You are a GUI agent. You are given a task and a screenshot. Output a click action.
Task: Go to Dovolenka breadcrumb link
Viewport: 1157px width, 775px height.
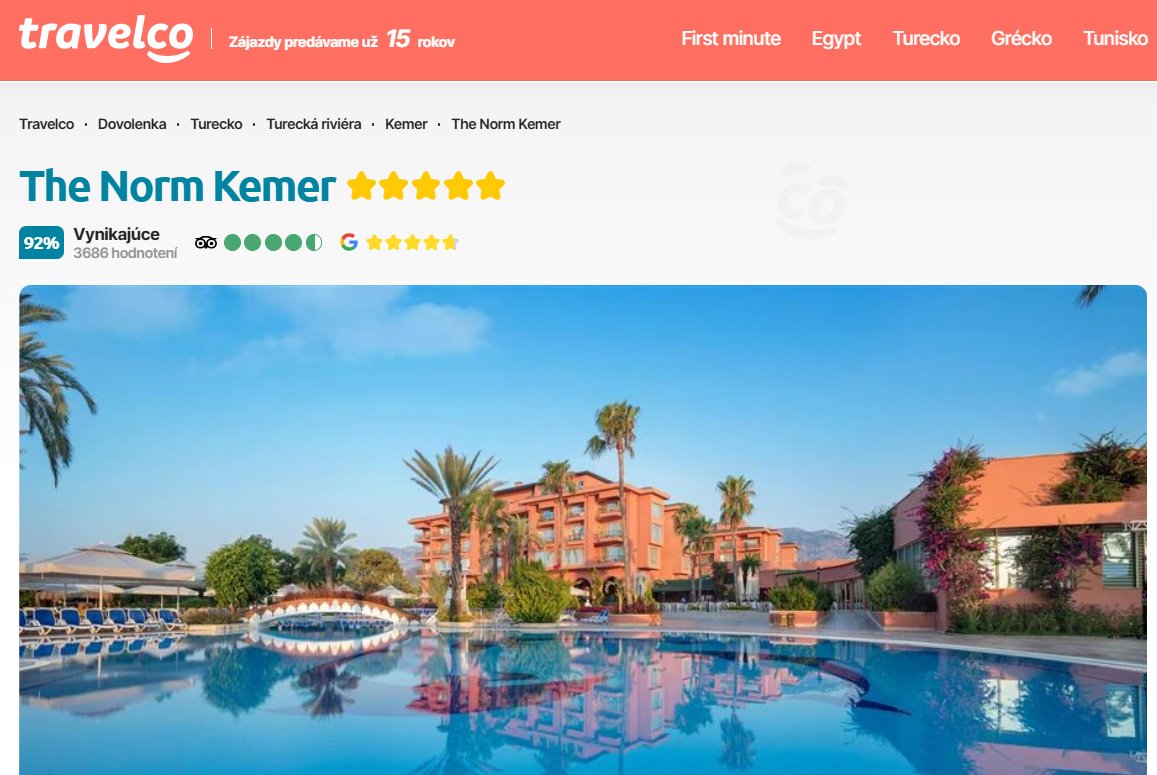132,124
